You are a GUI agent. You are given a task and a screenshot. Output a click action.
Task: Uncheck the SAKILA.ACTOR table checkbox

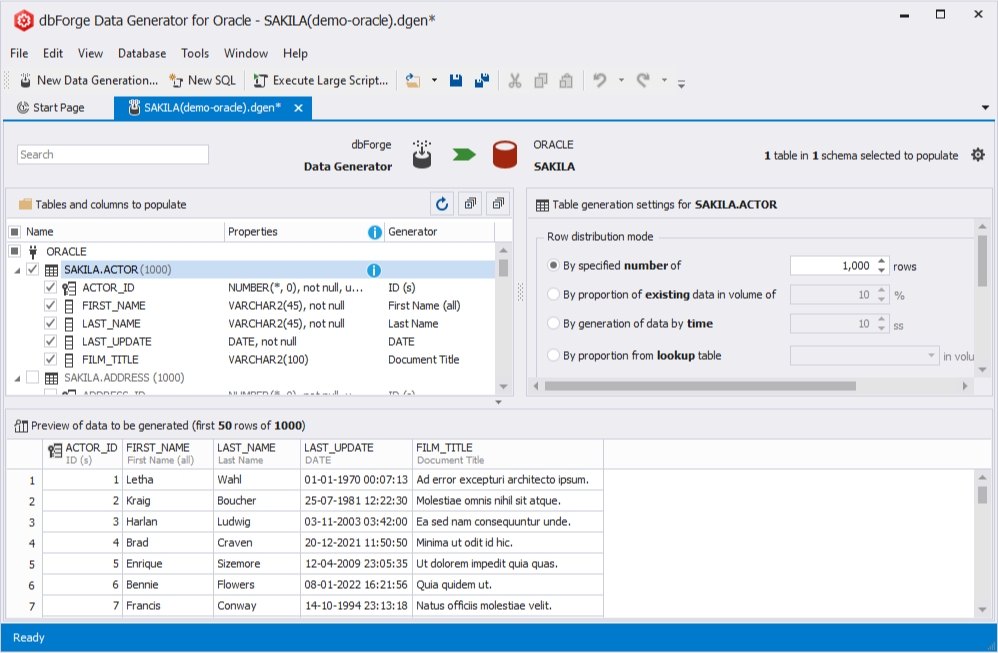coord(32,270)
